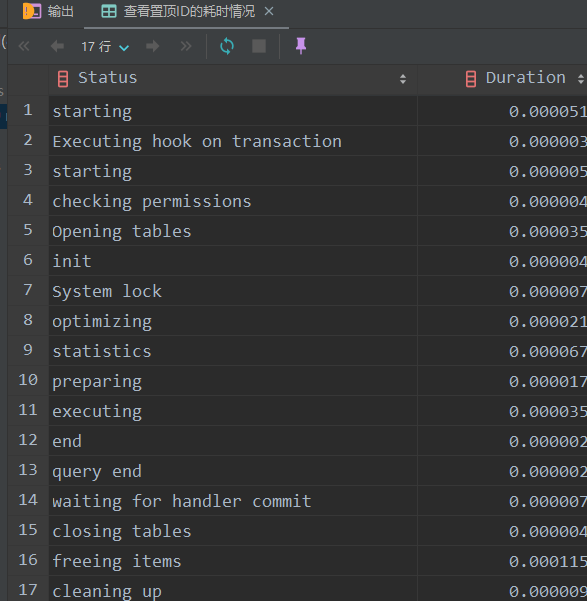Go to next page arrow
587x601 pixels.
[x=153, y=46]
